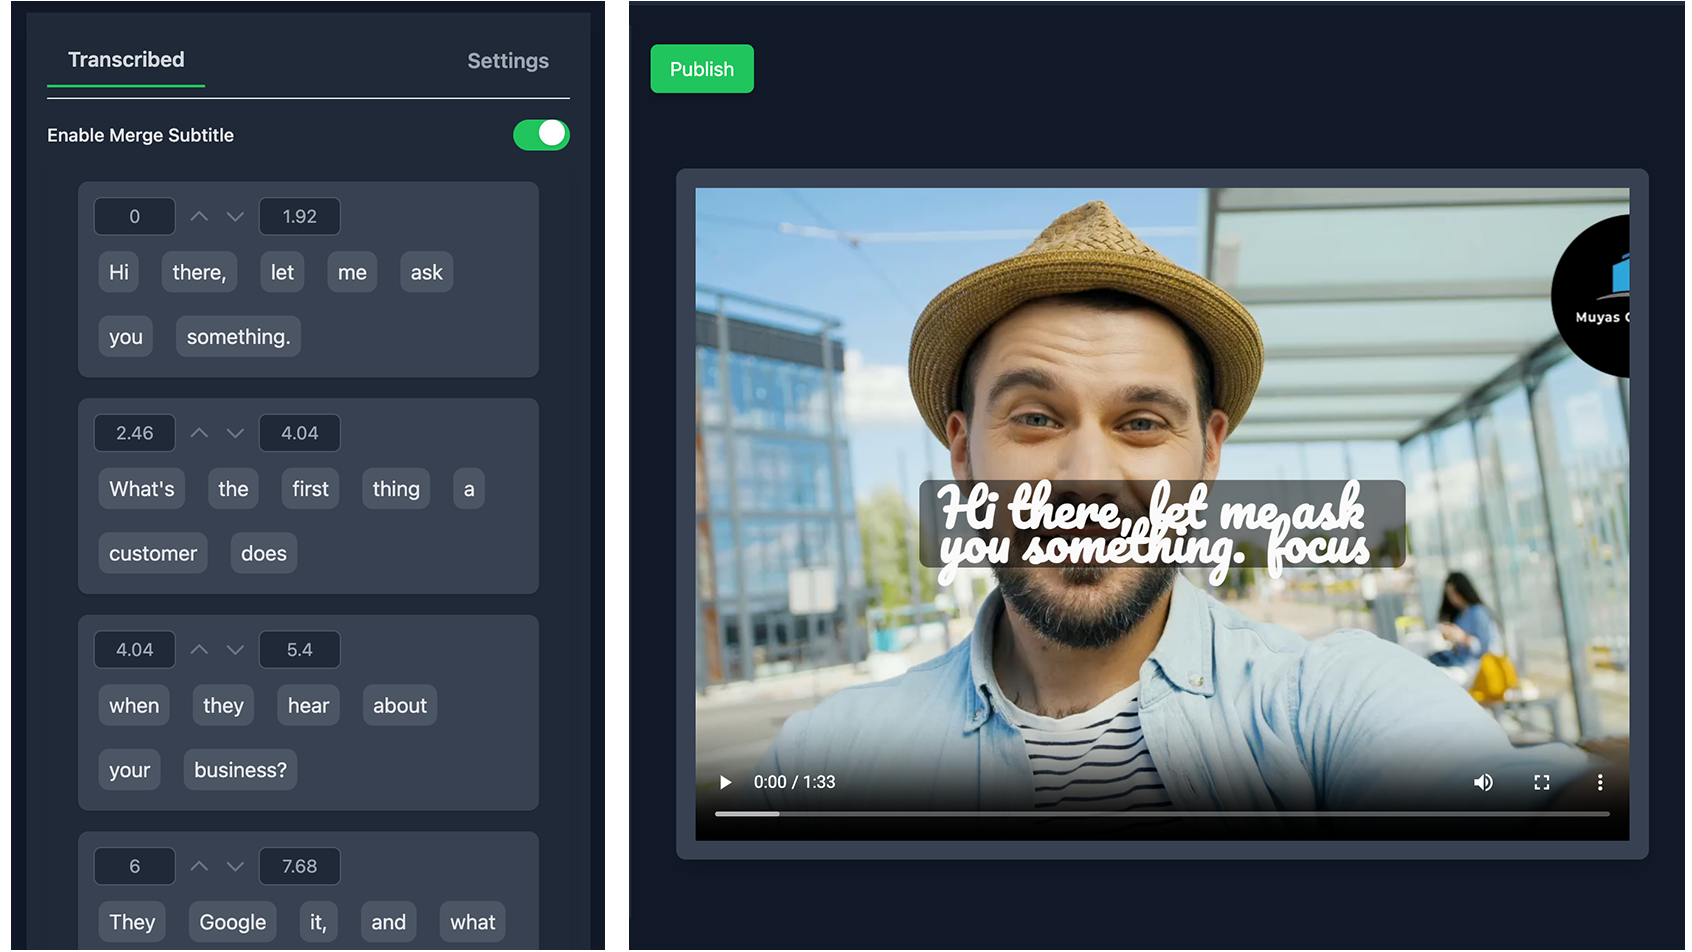This screenshot has width=1692, height=952.
Task: Select the word chip 'what'
Action: click(473, 922)
